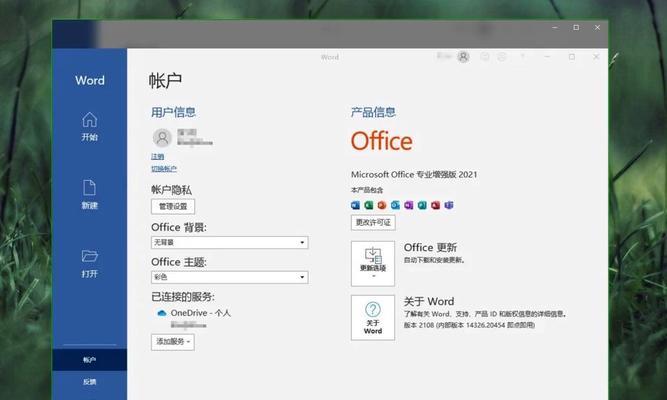Minimize the outer window

click(555, 27)
